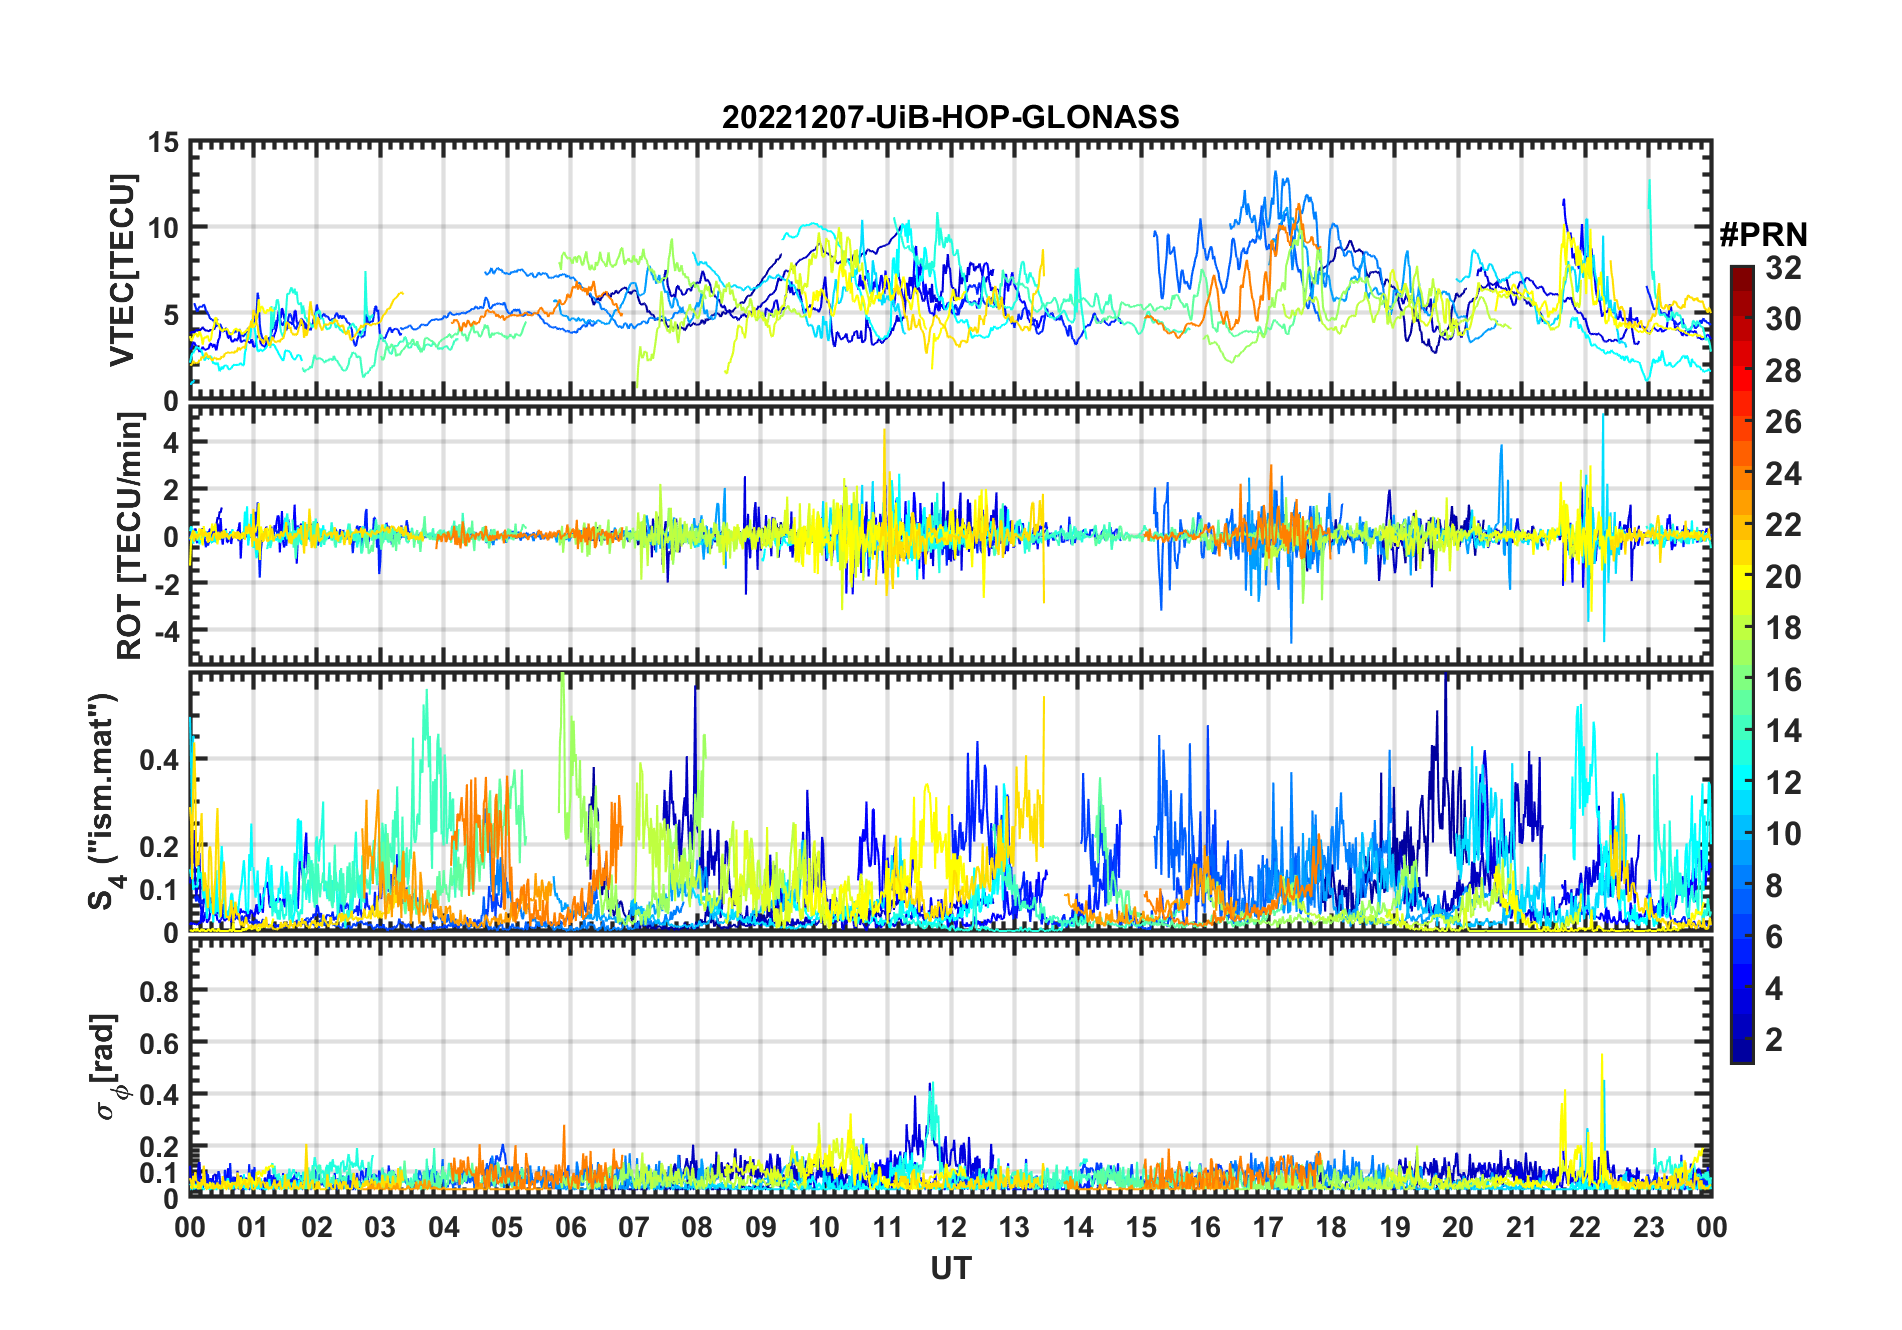Click the 0.1 tick on the sigma-phi axis
The width and height of the screenshot is (1902, 1330).
(x=160, y=1173)
